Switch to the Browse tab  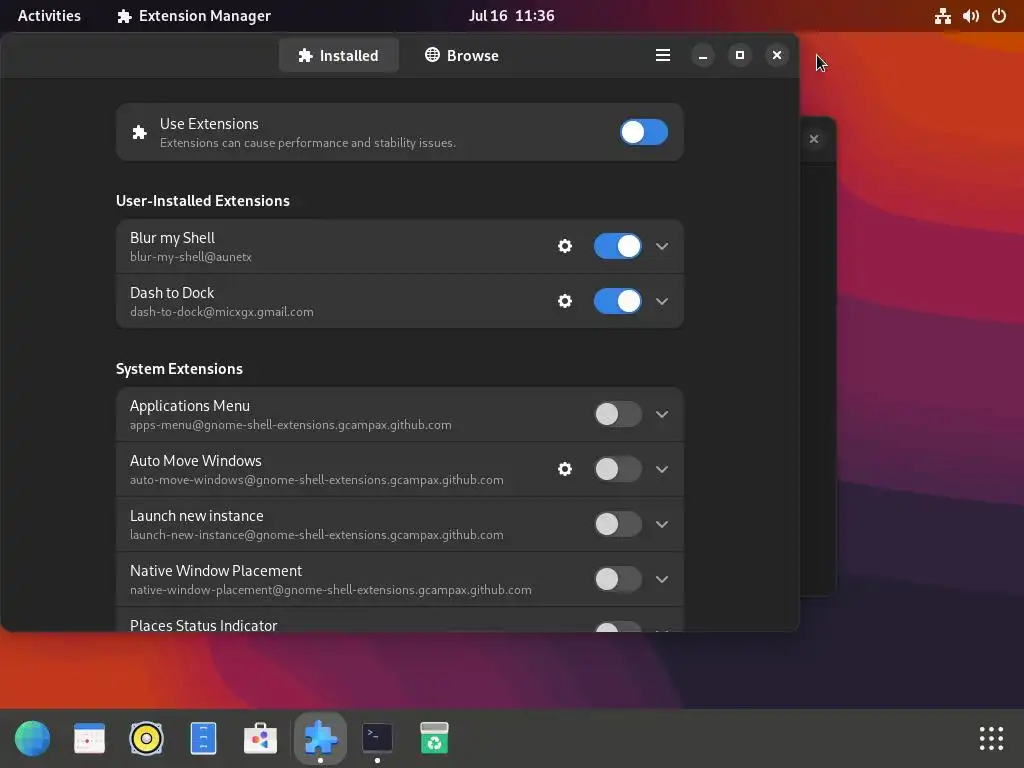[462, 56]
